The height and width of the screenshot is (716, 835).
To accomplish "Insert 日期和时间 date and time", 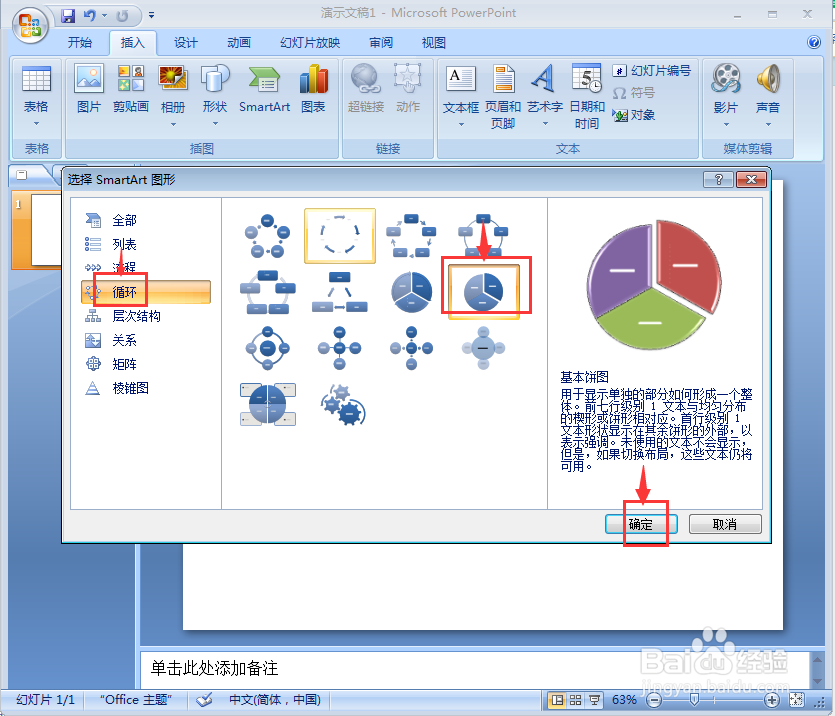I will [x=587, y=97].
